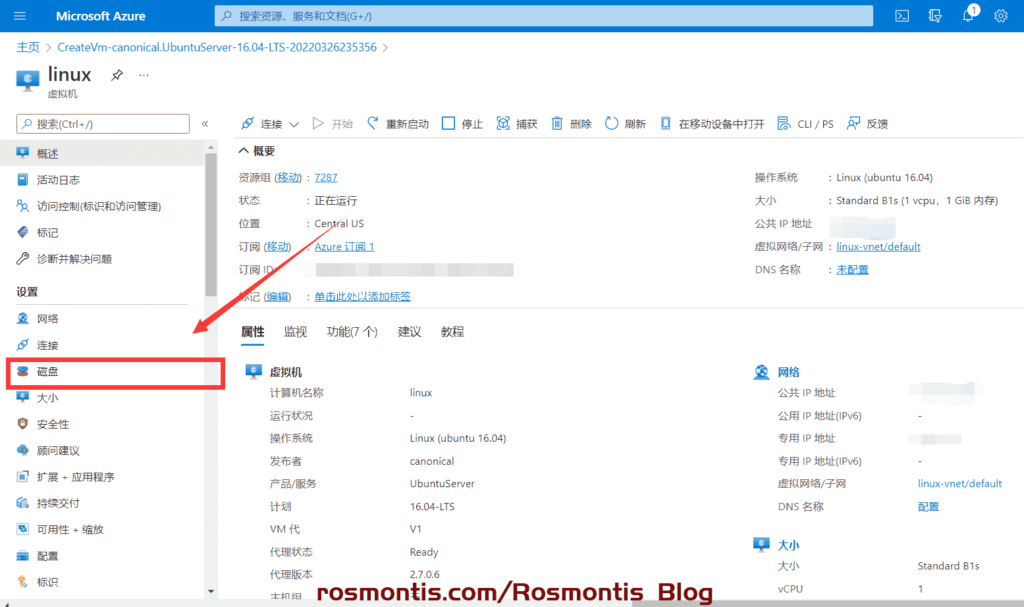This screenshot has height=607, width=1024.
Task: Click 重新启动 to restart the VM
Action: point(398,123)
